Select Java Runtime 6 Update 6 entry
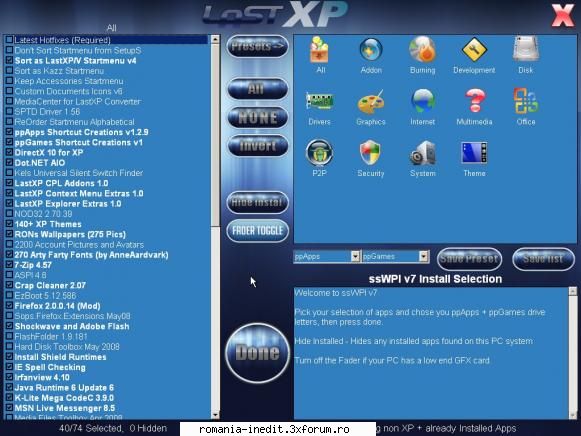This screenshot has width=581, height=436. coord(64,387)
